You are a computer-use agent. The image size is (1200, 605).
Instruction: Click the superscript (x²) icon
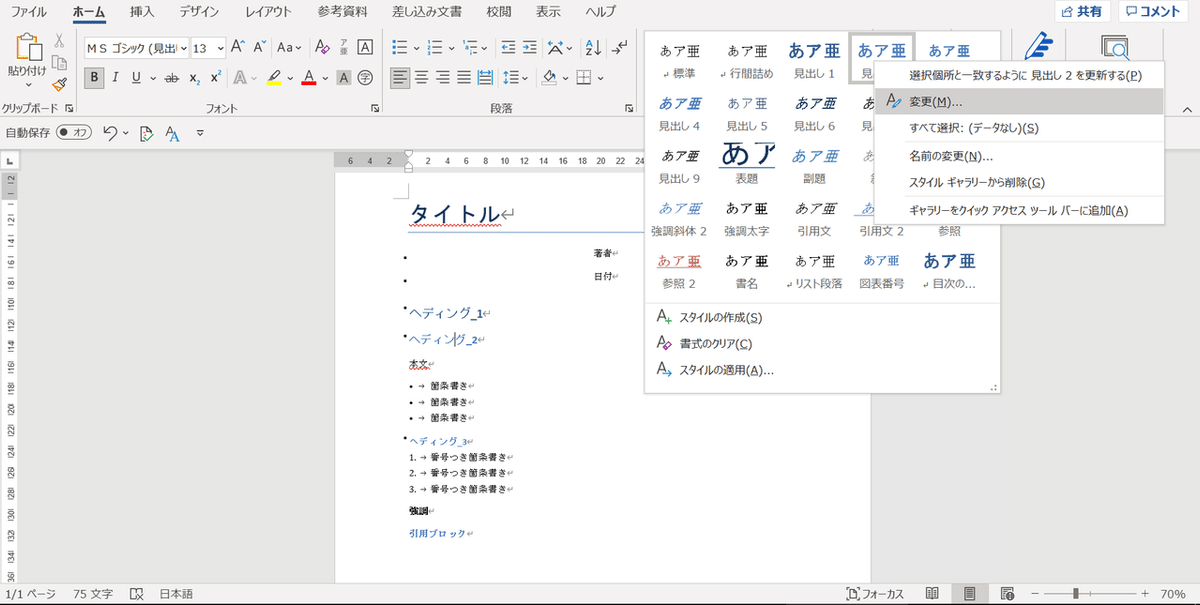click(x=215, y=77)
